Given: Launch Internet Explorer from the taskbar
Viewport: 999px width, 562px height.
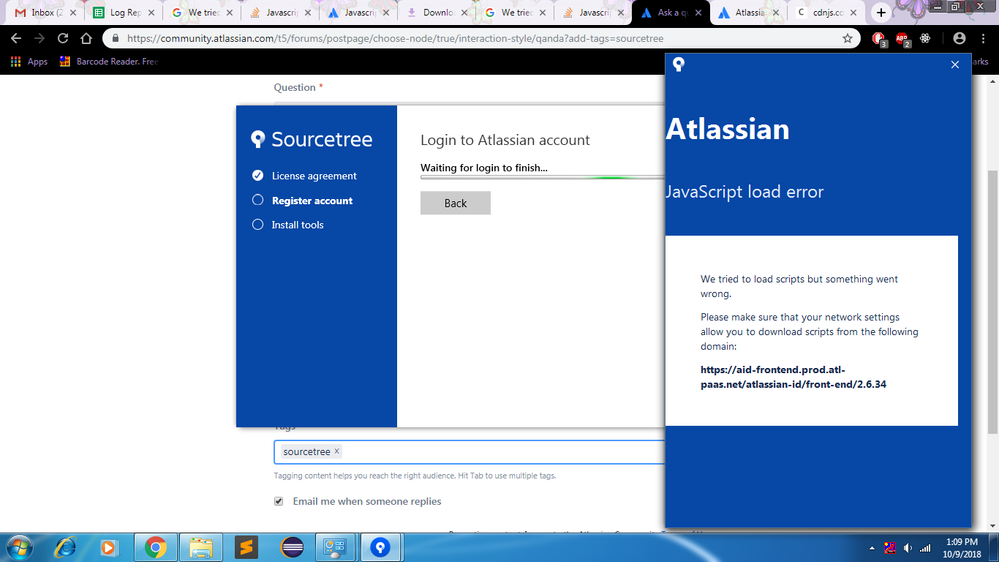Looking at the screenshot, I should [65, 547].
